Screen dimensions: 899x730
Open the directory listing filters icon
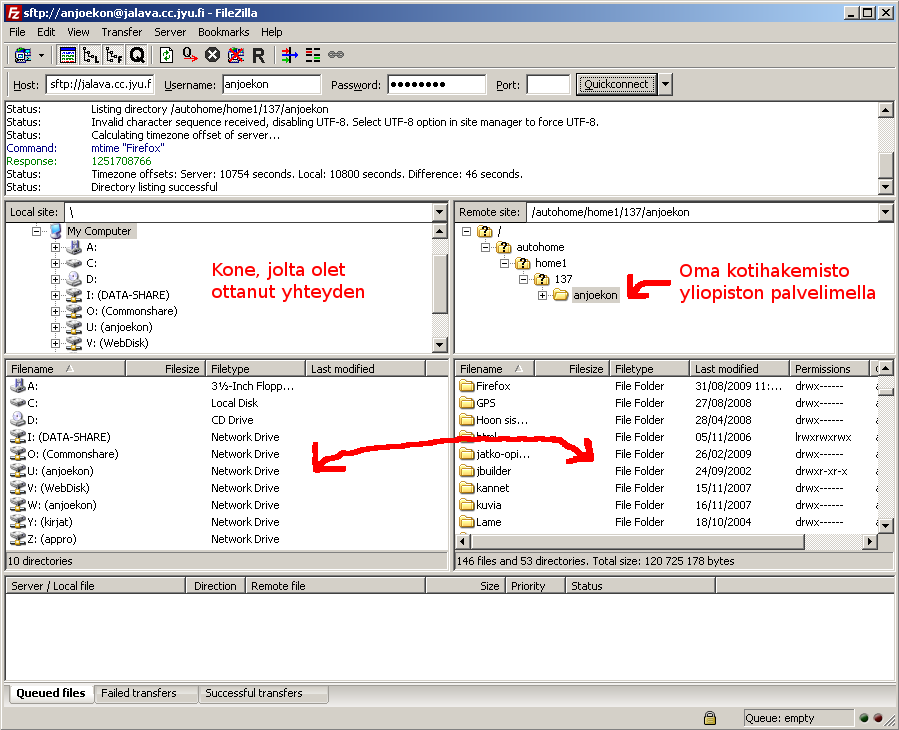pyautogui.click(x=290, y=55)
